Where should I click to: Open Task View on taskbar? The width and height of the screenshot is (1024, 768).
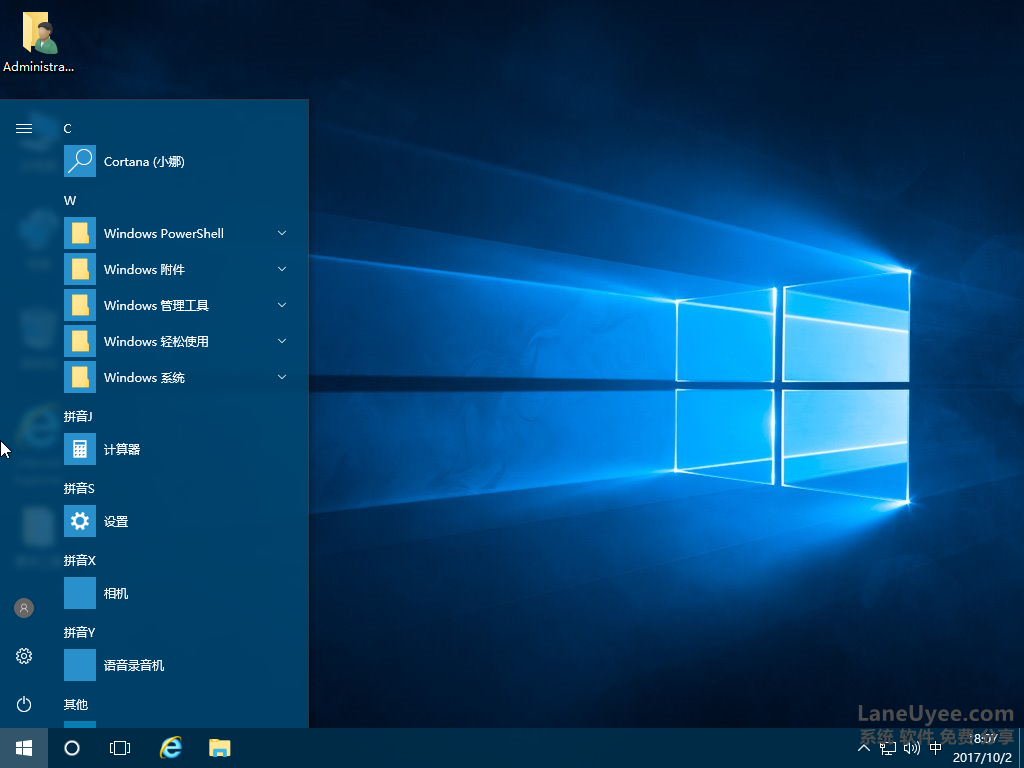click(x=120, y=748)
